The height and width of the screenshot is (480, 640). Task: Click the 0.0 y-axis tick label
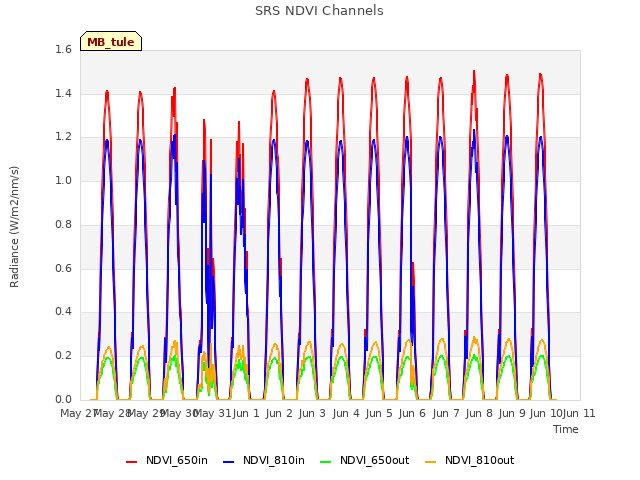63,399
